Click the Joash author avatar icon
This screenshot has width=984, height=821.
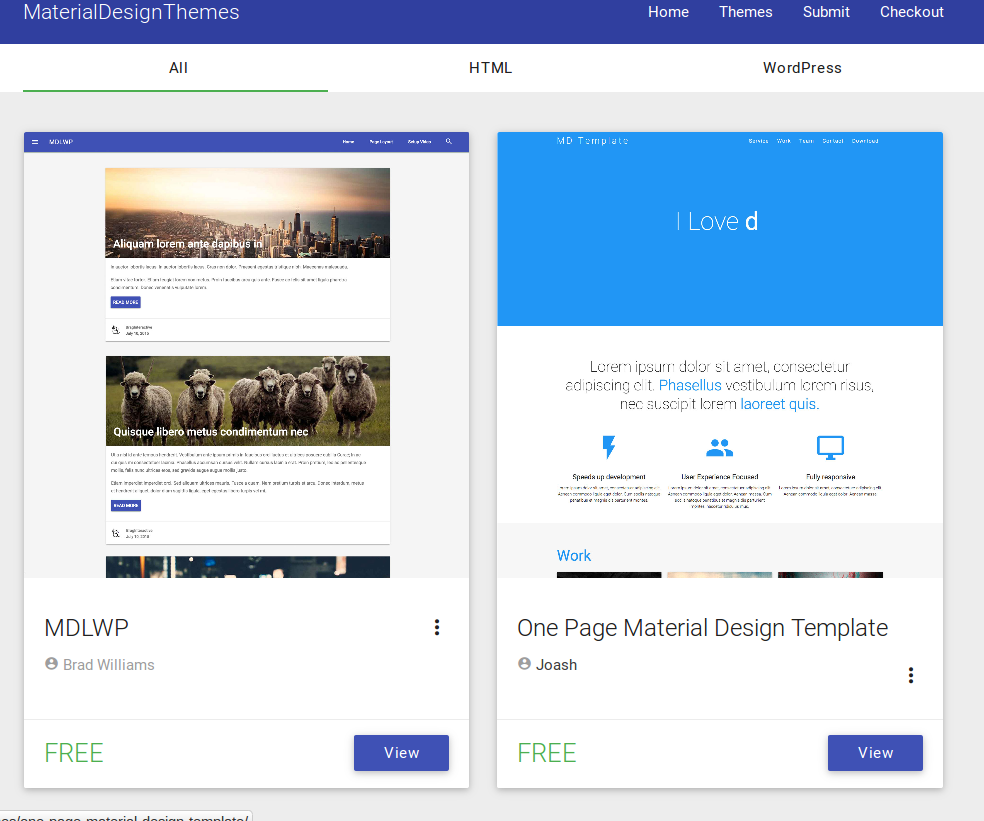[x=525, y=663]
